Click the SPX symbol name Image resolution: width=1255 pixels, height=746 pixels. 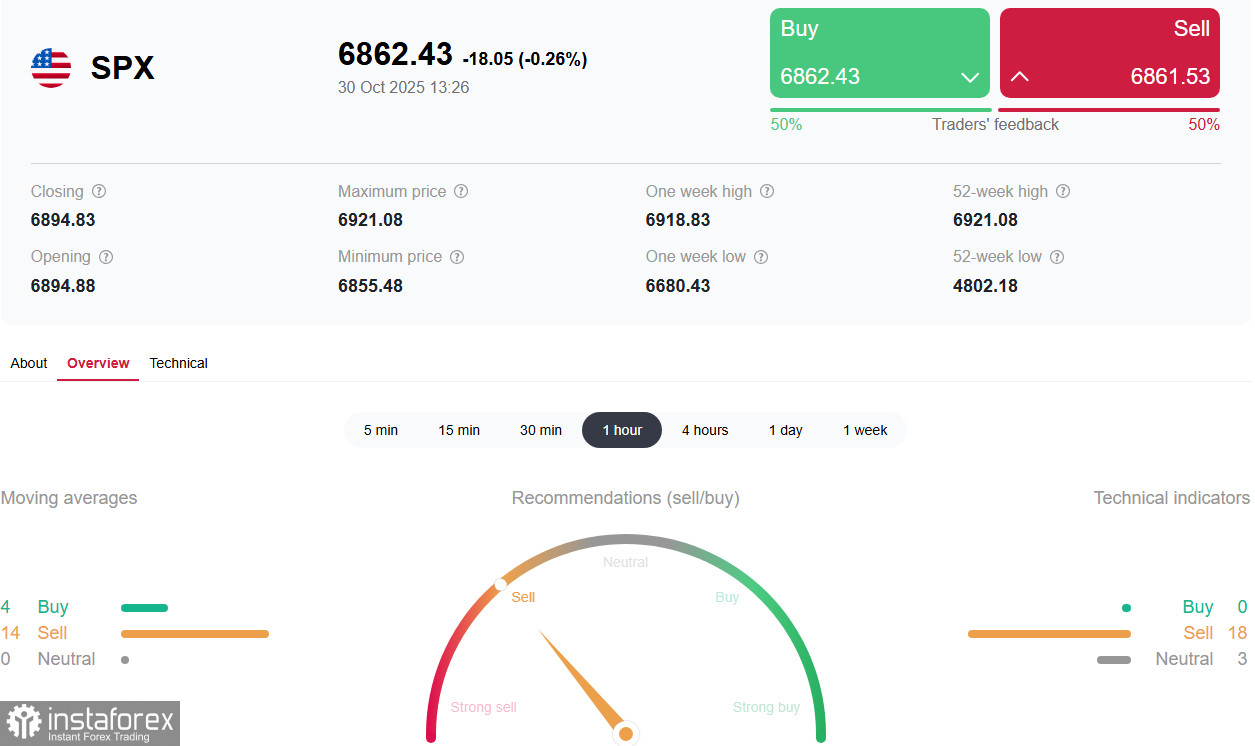(123, 68)
